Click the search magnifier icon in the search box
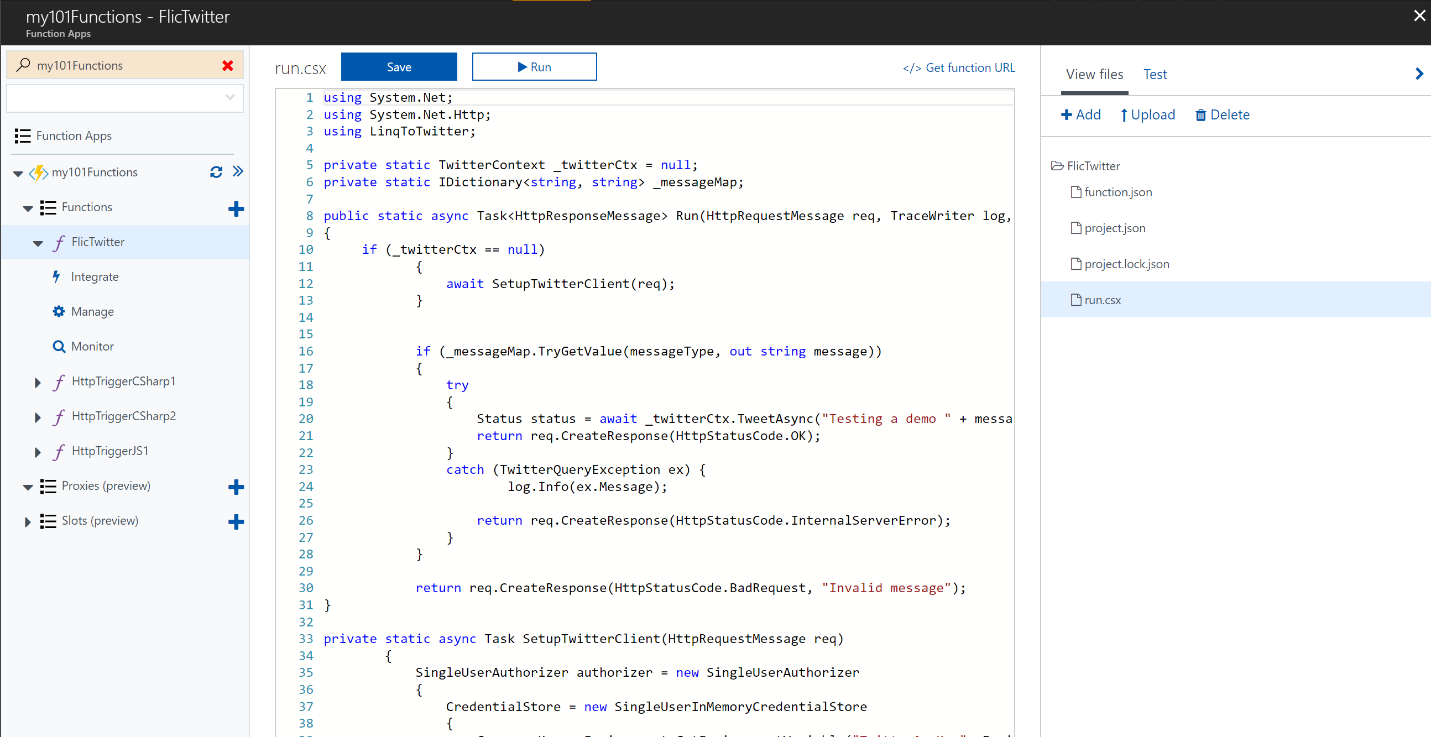Image resolution: width=1431 pixels, height=737 pixels. (x=24, y=66)
